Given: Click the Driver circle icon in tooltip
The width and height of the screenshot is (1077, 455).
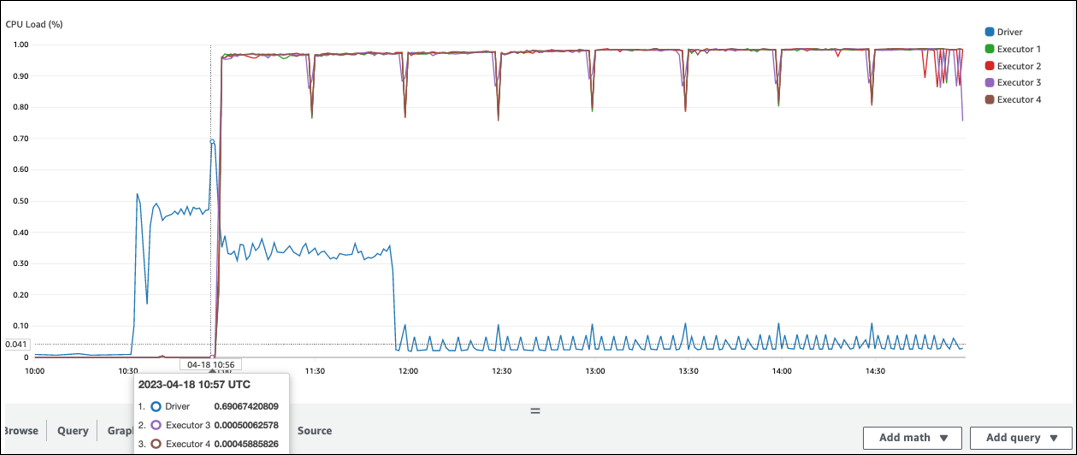Looking at the screenshot, I should [x=156, y=407].
